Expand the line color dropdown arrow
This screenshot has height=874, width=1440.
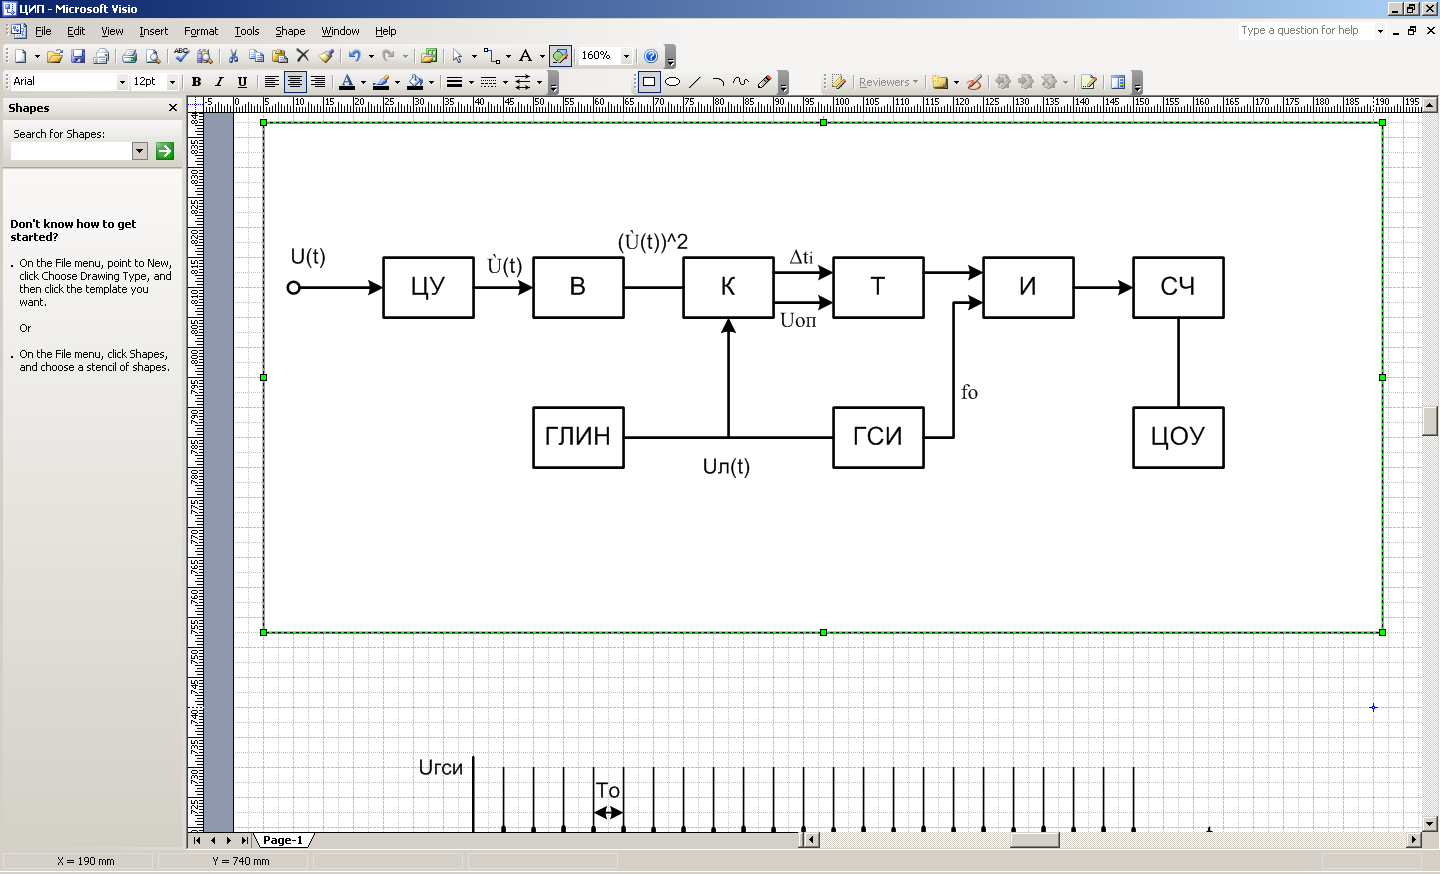point(397,82)
